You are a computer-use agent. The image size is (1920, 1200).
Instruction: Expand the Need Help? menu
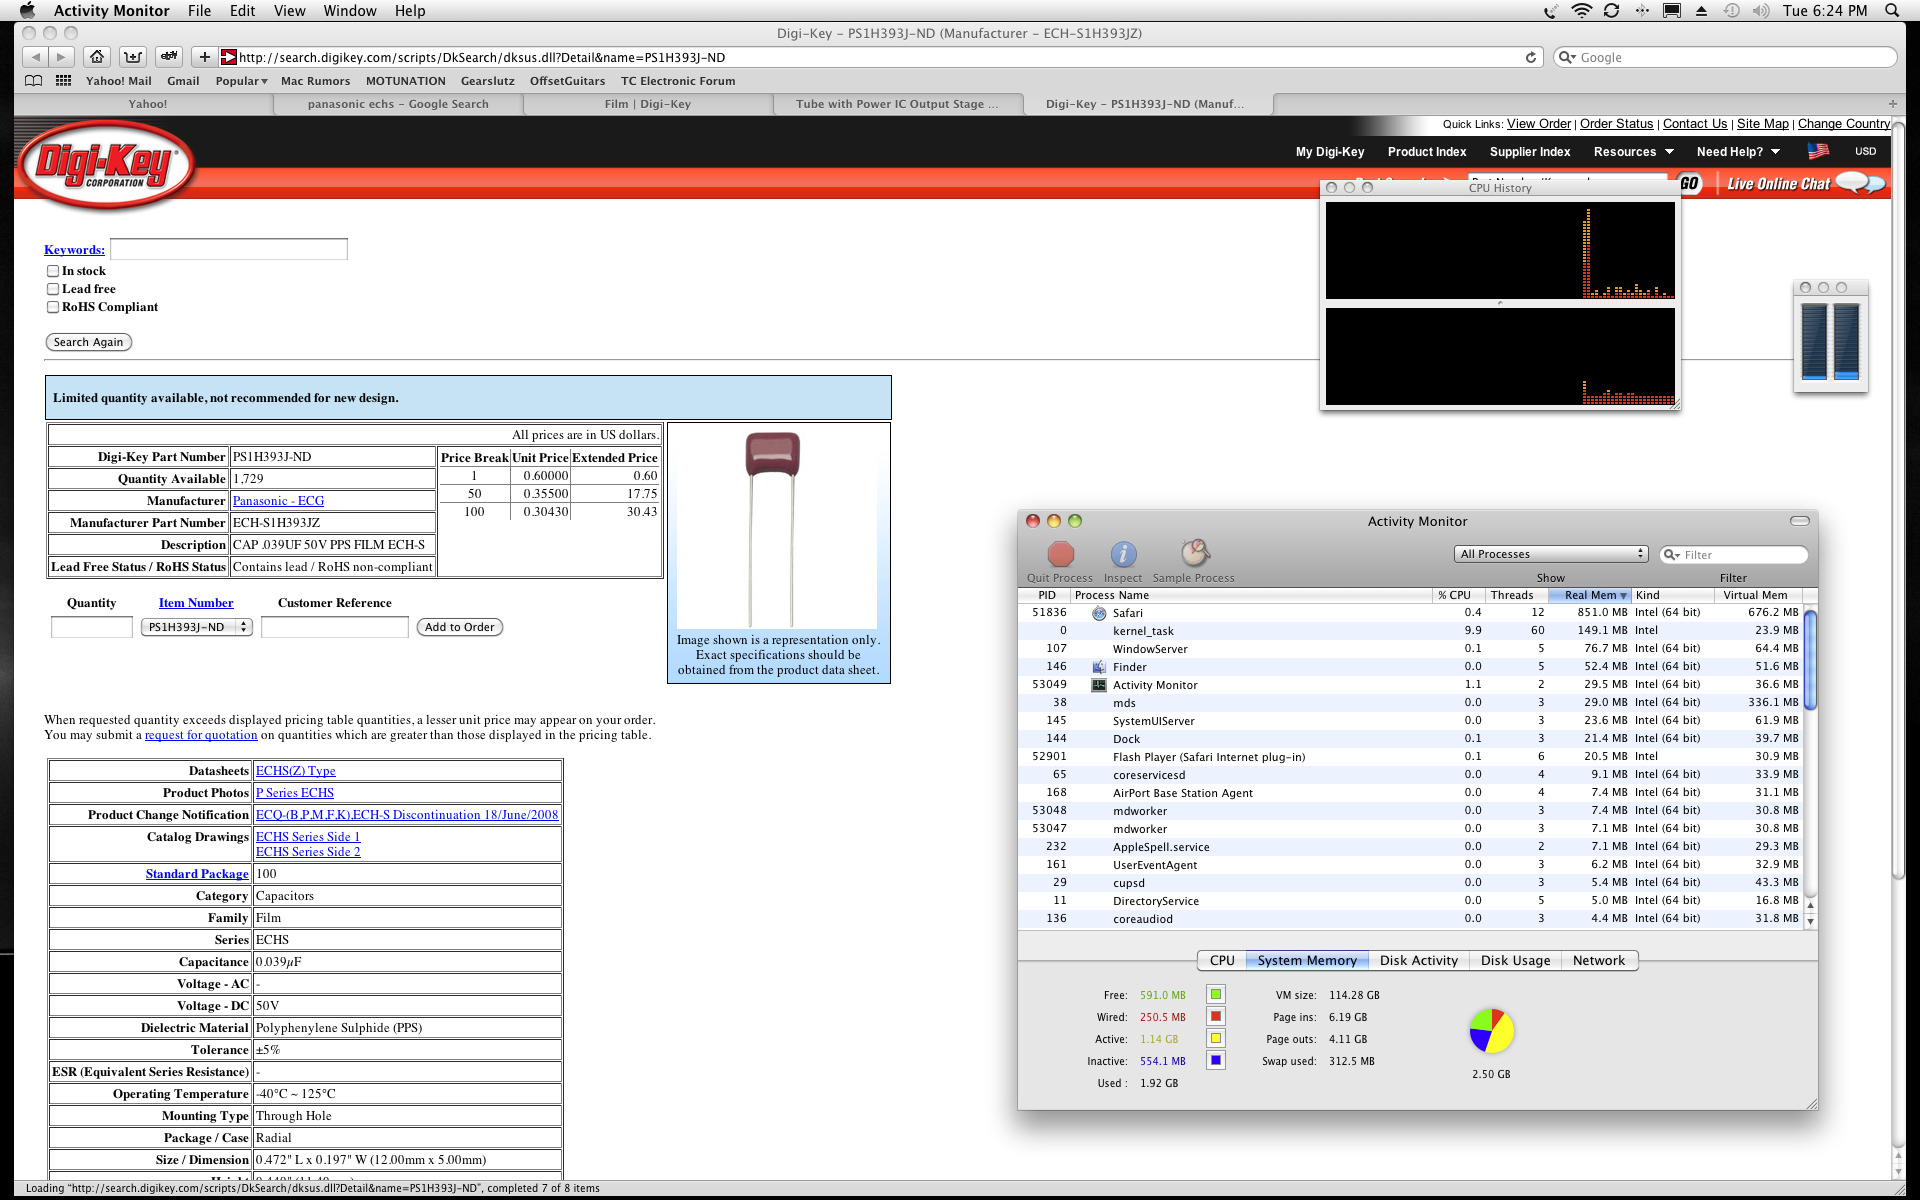click(1738, 152)
